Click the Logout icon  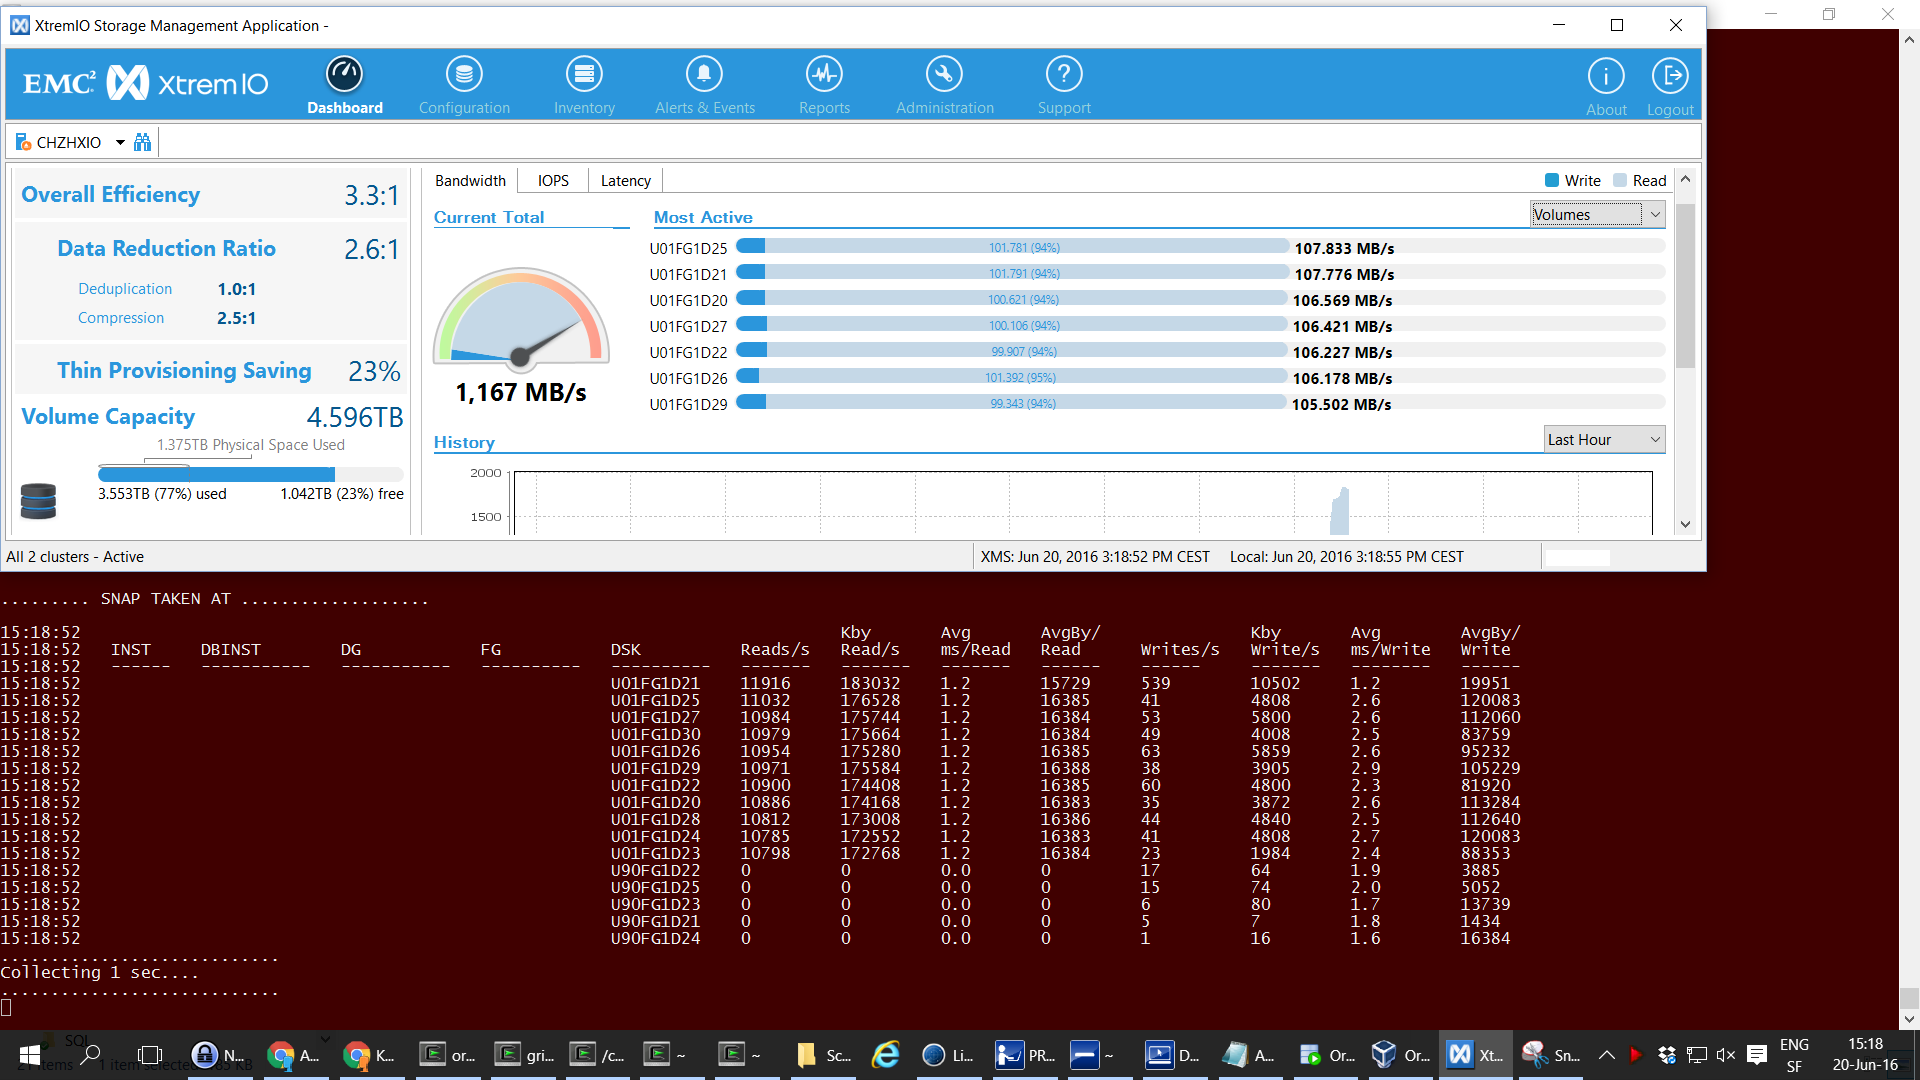(1670, 76)
